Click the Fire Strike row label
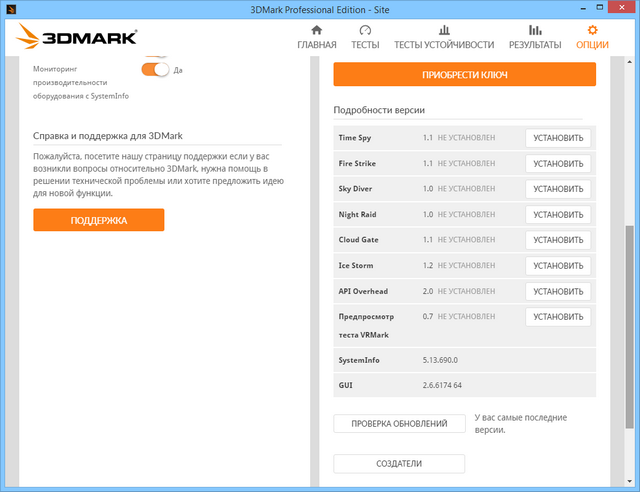Screen dimensions: 640x492 357,163
